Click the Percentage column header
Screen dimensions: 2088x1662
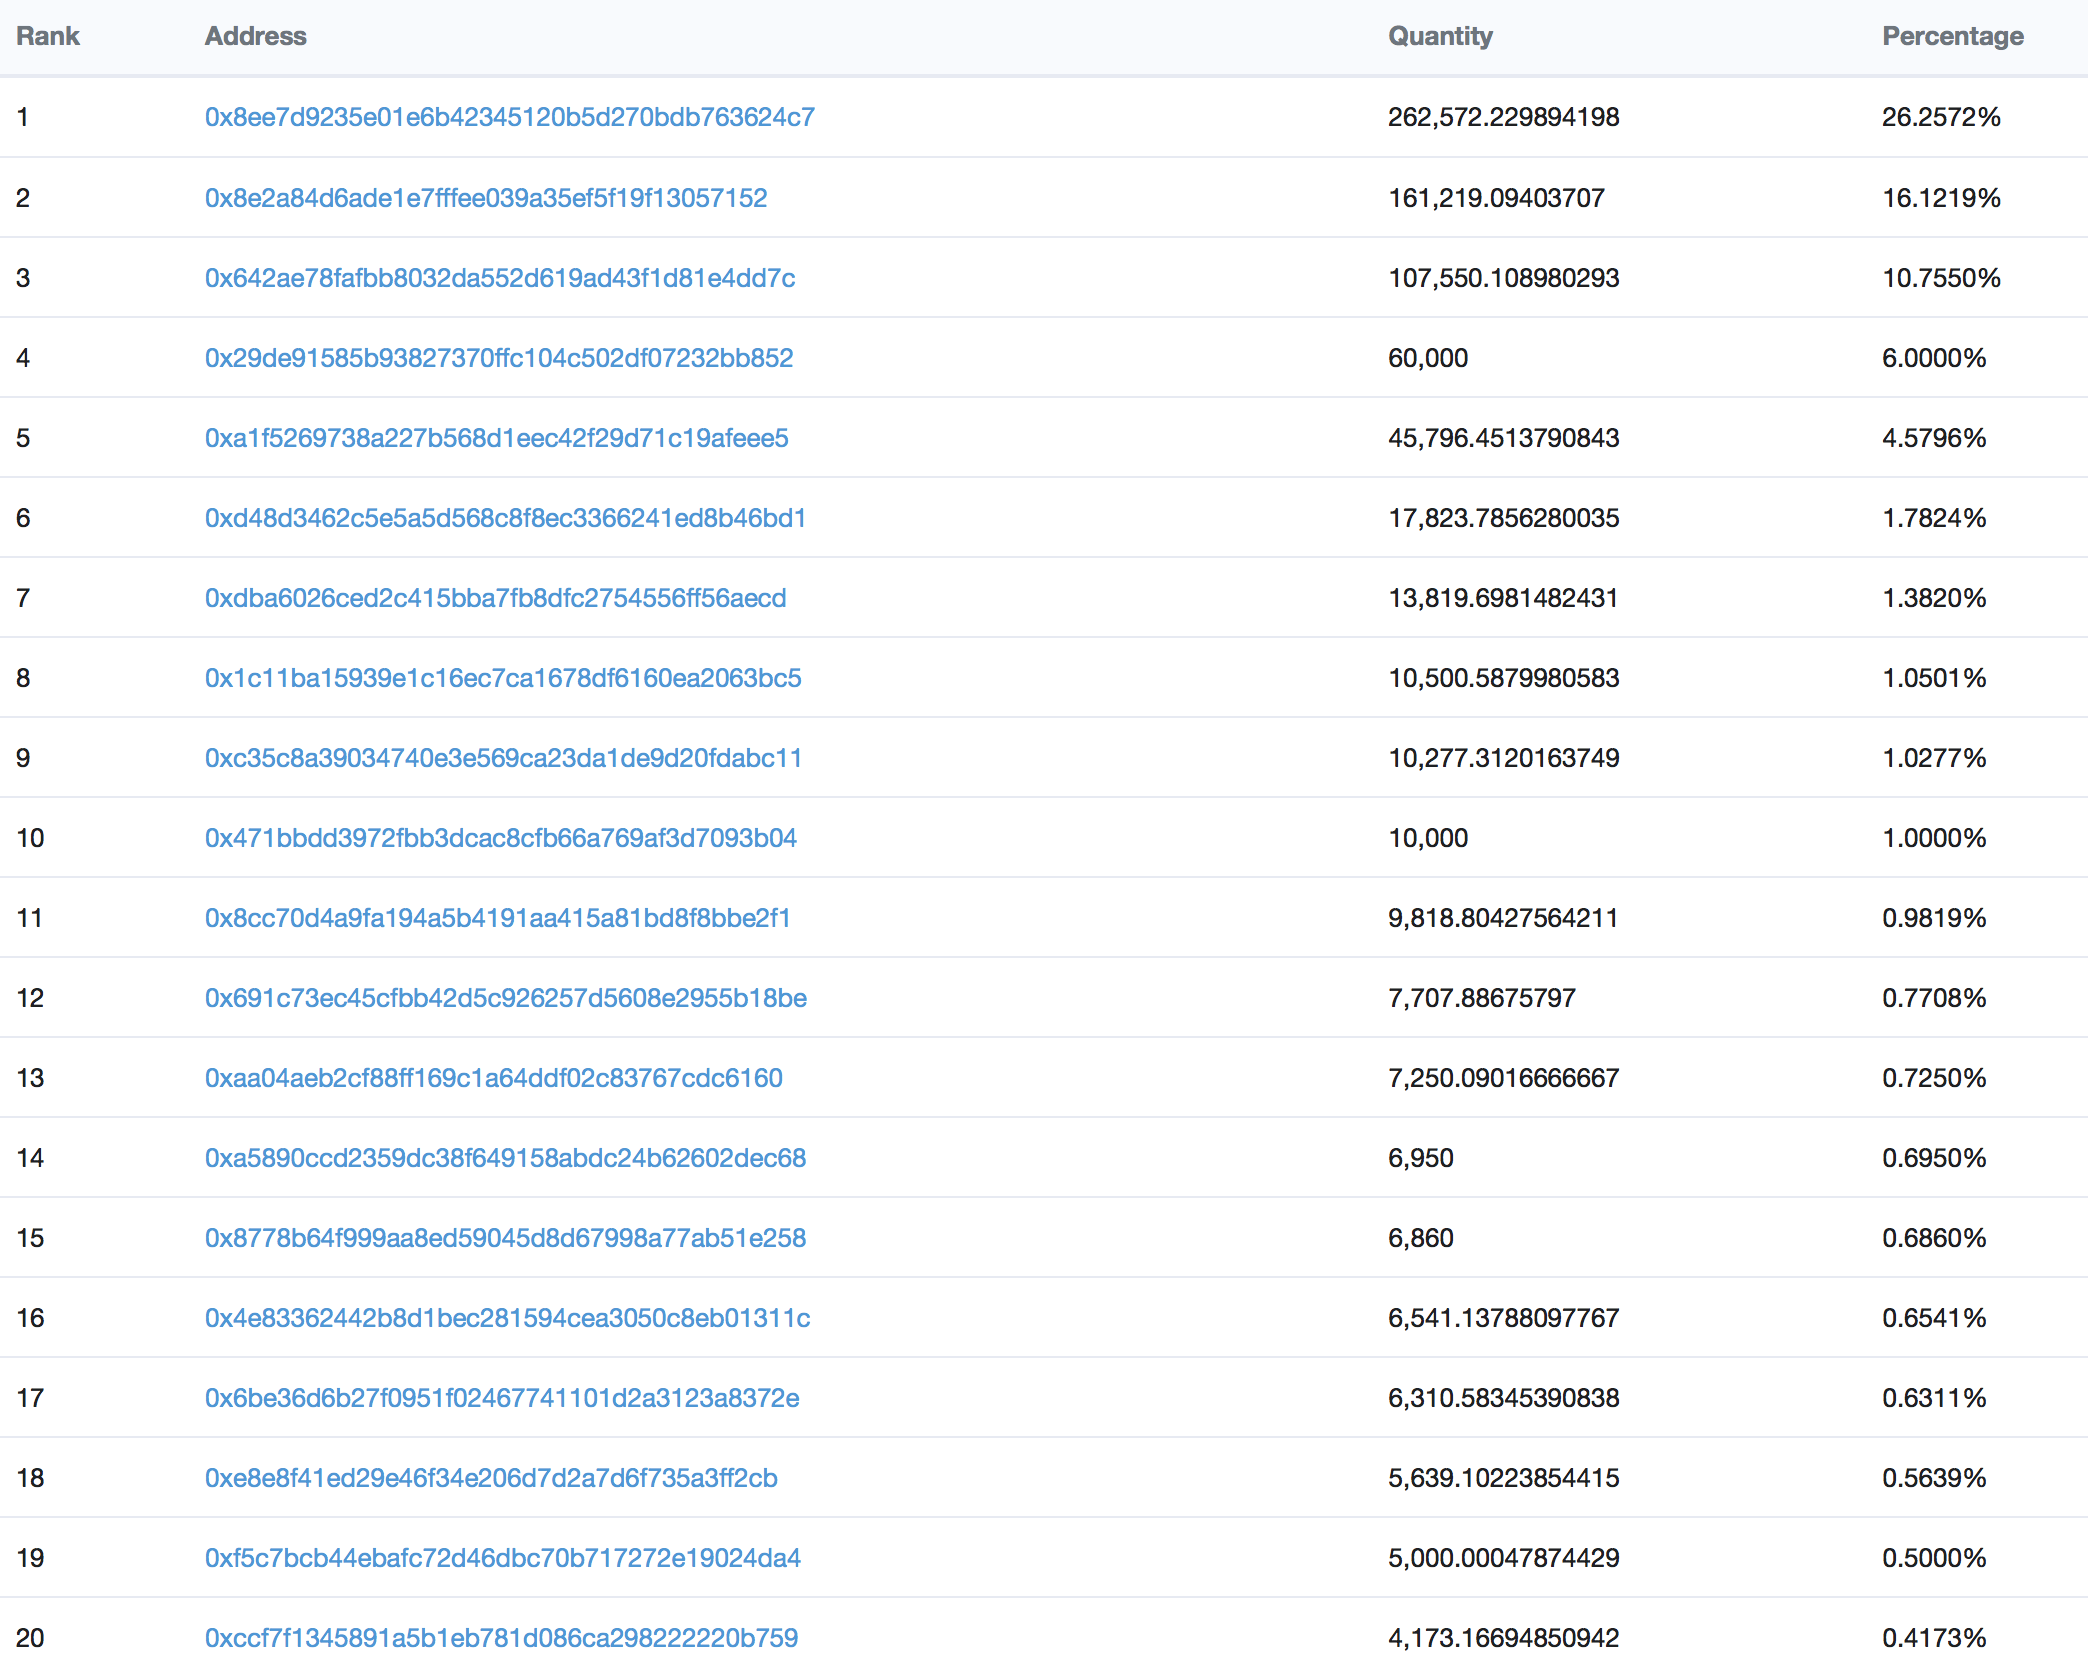point(1953,36)
